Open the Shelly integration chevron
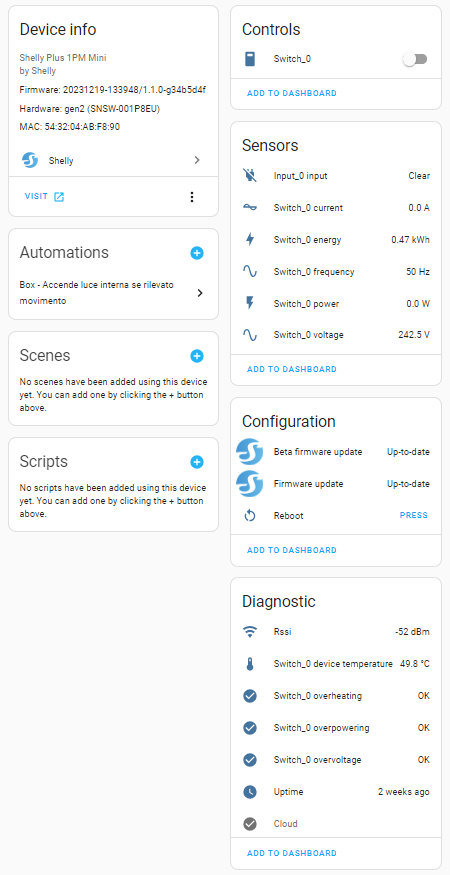 pos(197,160)
